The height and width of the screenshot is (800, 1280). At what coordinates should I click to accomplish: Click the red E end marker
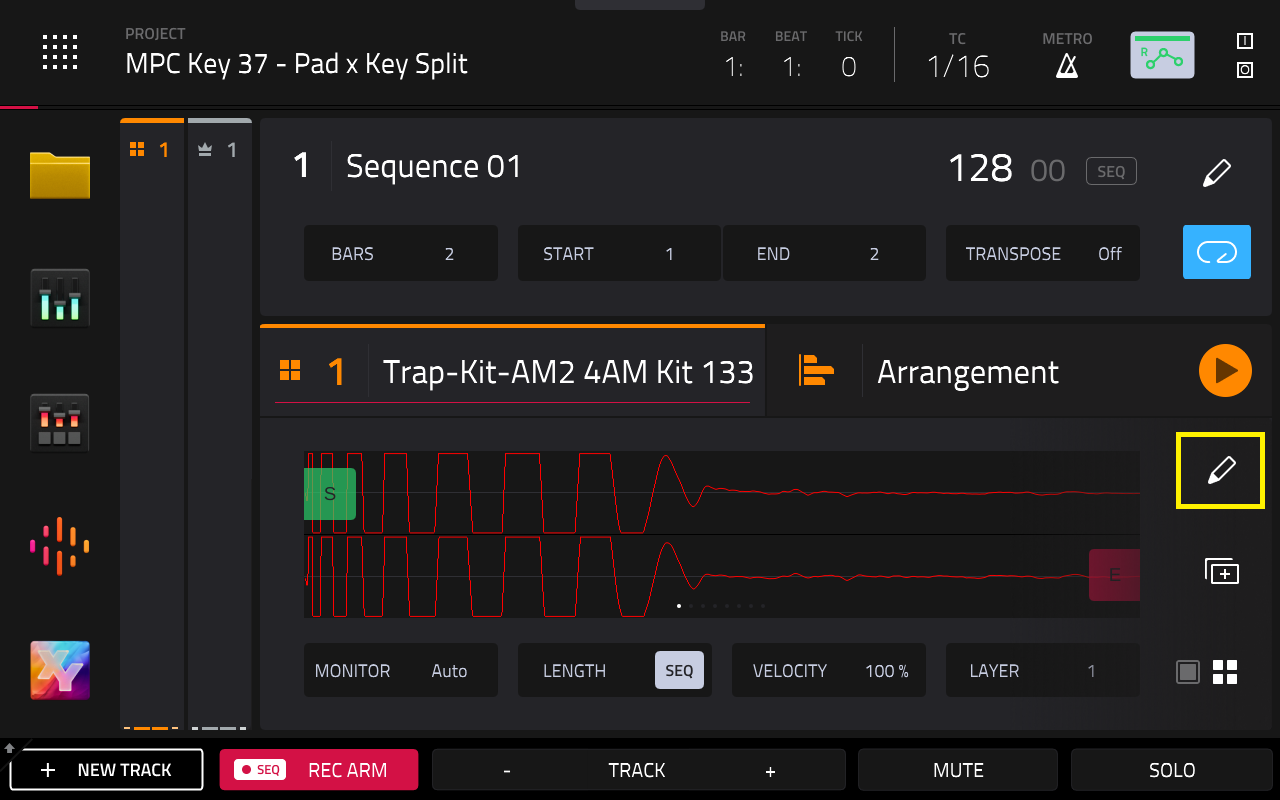1114,575
